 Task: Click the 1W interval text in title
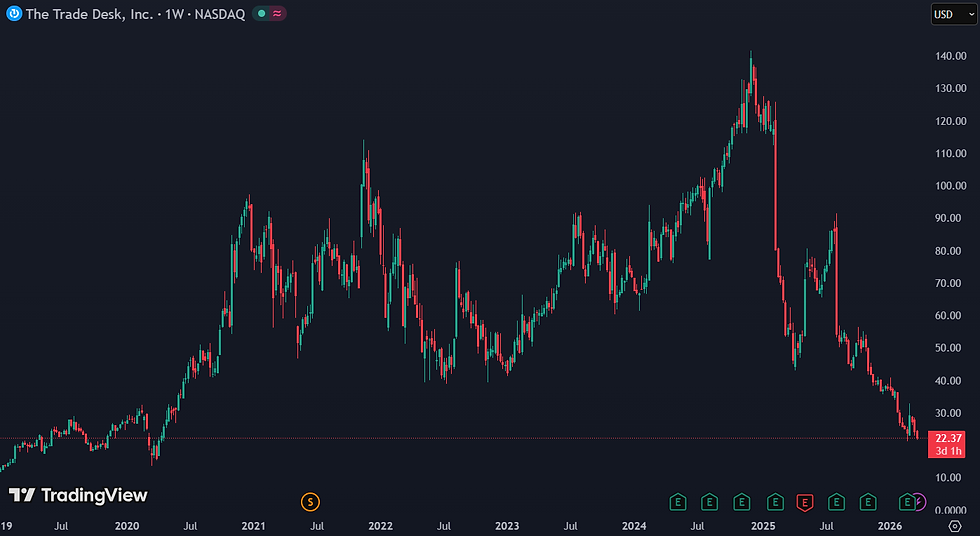tap(174, 14)
